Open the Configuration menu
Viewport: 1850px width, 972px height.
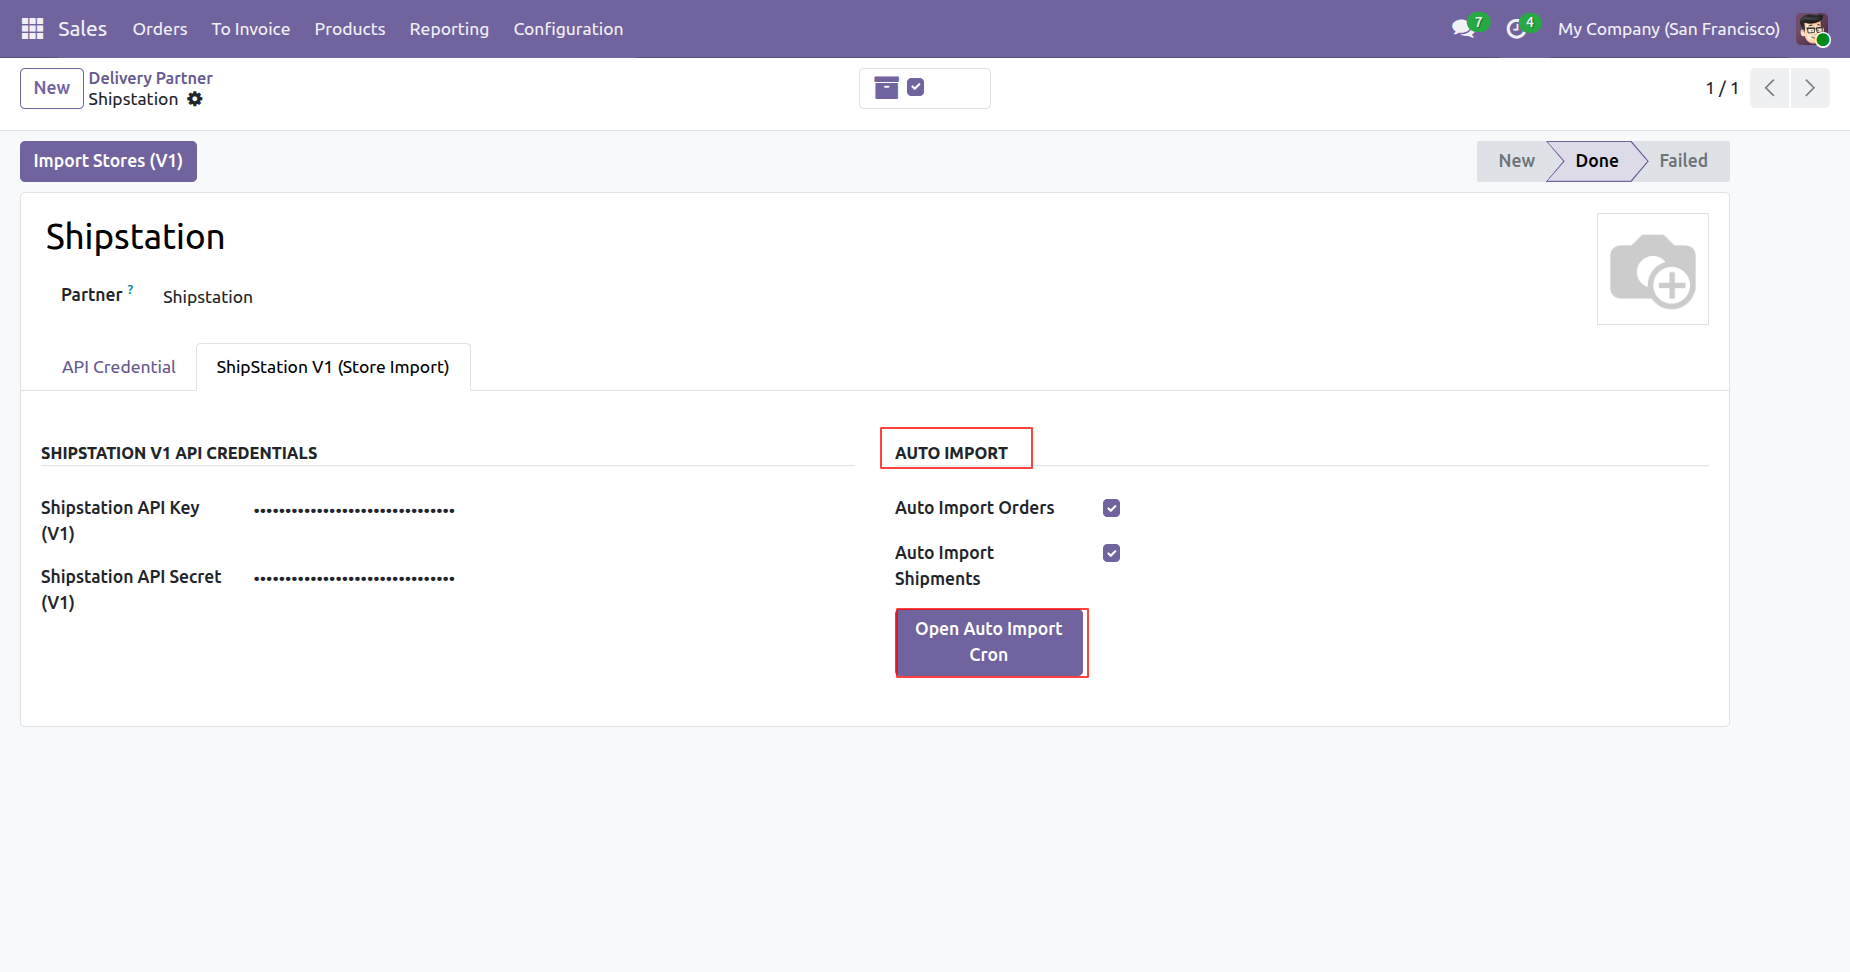568,29
